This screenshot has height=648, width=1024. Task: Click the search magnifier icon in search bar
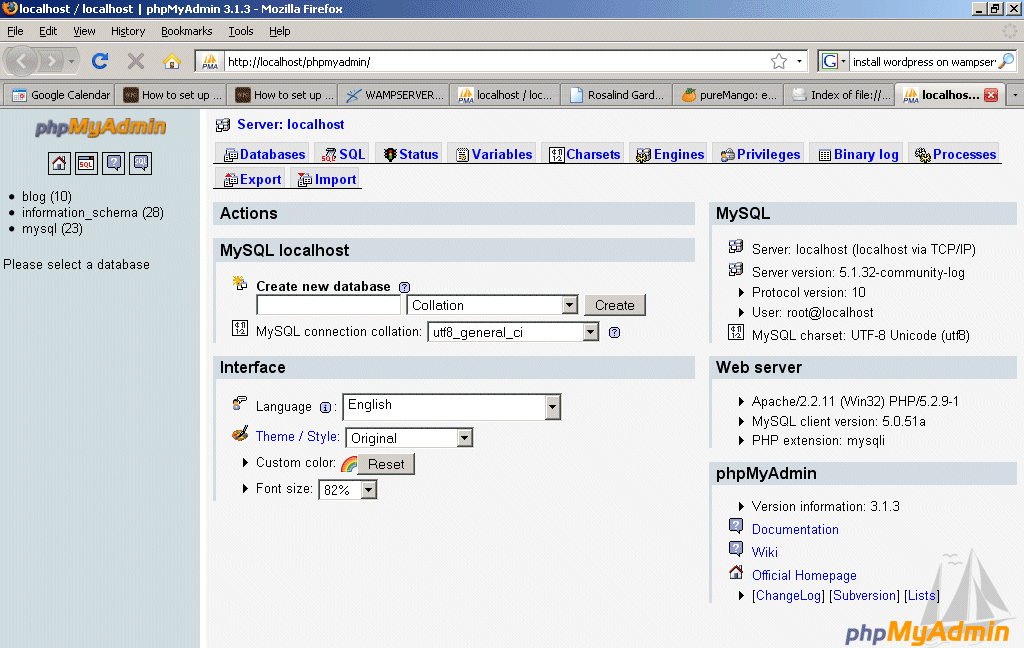pos(1007,61)
